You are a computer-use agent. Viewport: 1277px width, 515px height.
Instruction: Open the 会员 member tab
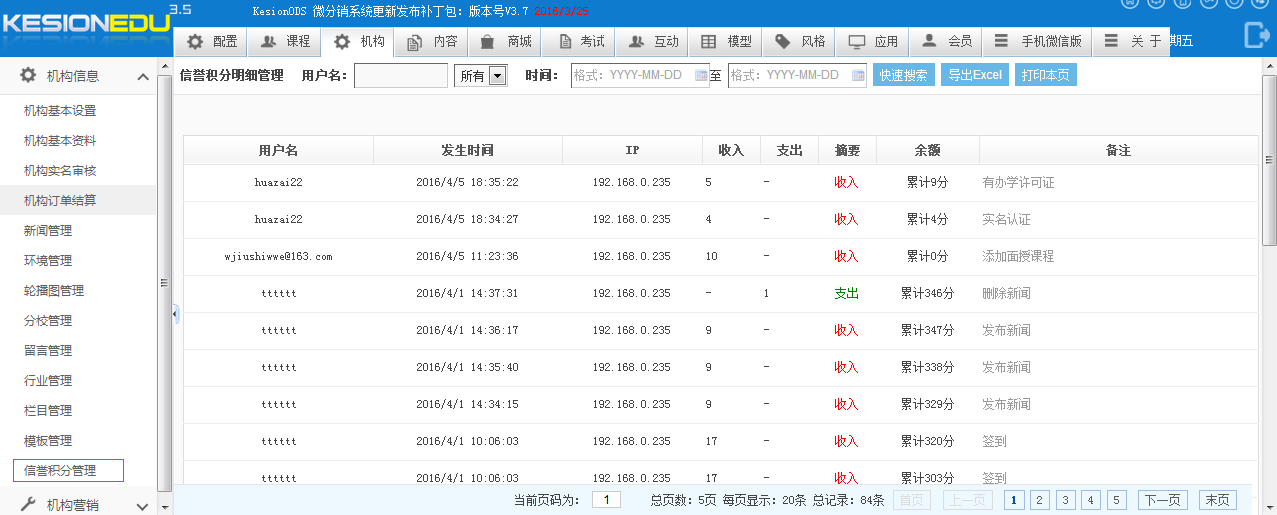point(946,42)
